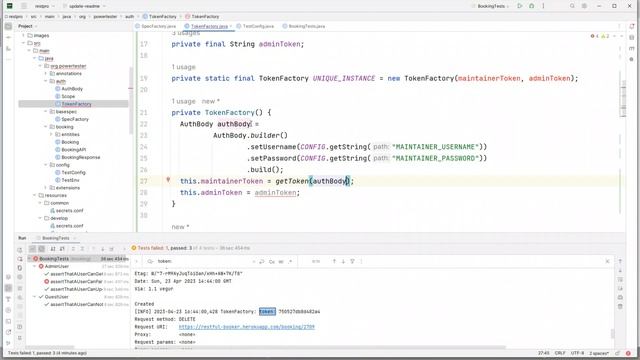Toggle Words option in console search

pyautogui.click(x=281, y=262)
